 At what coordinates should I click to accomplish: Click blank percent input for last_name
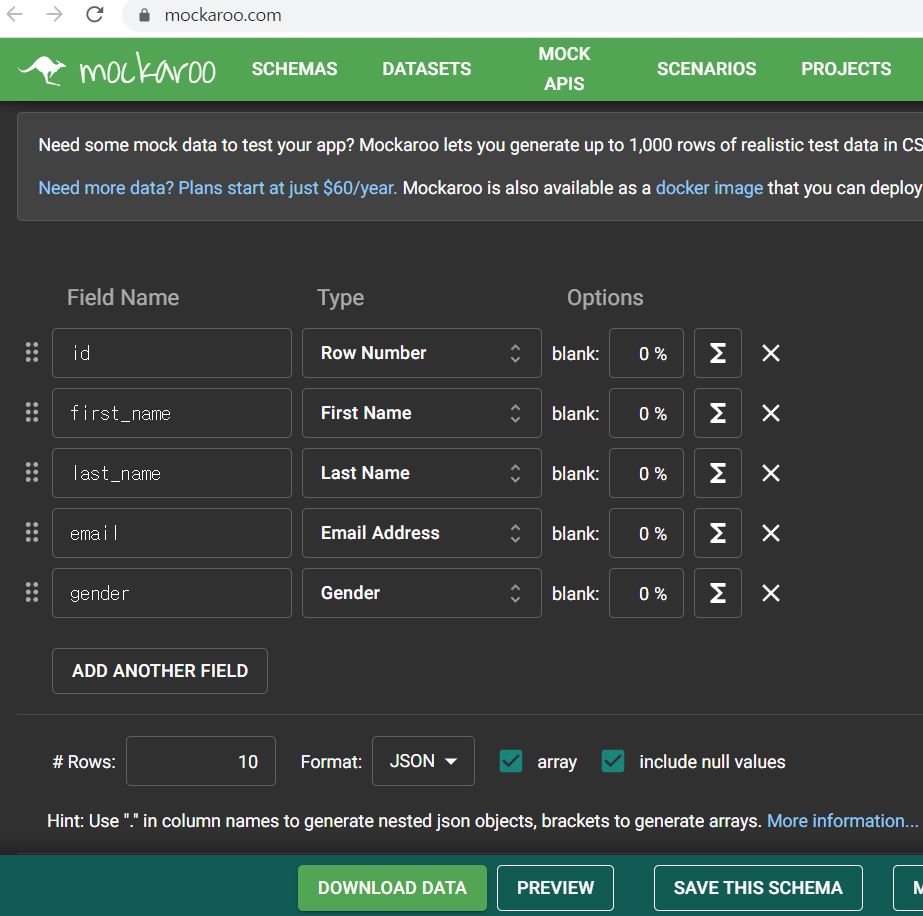646,473
